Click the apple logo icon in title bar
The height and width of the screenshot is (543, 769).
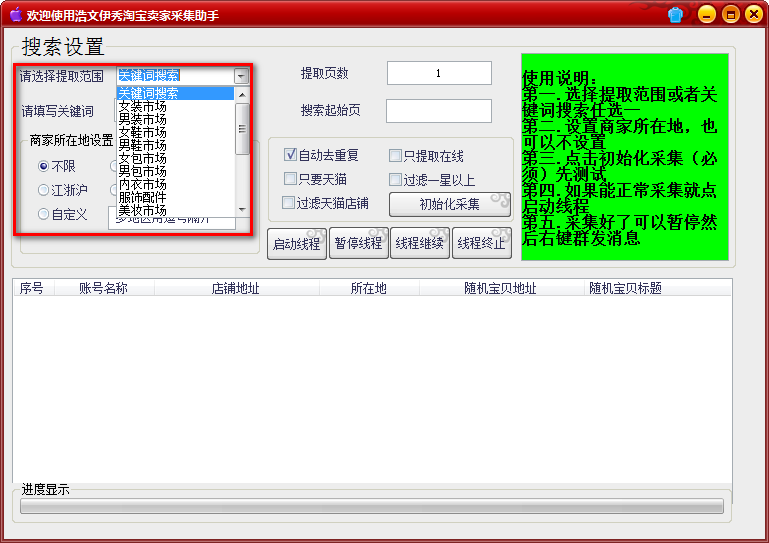(x=16, y=14)
